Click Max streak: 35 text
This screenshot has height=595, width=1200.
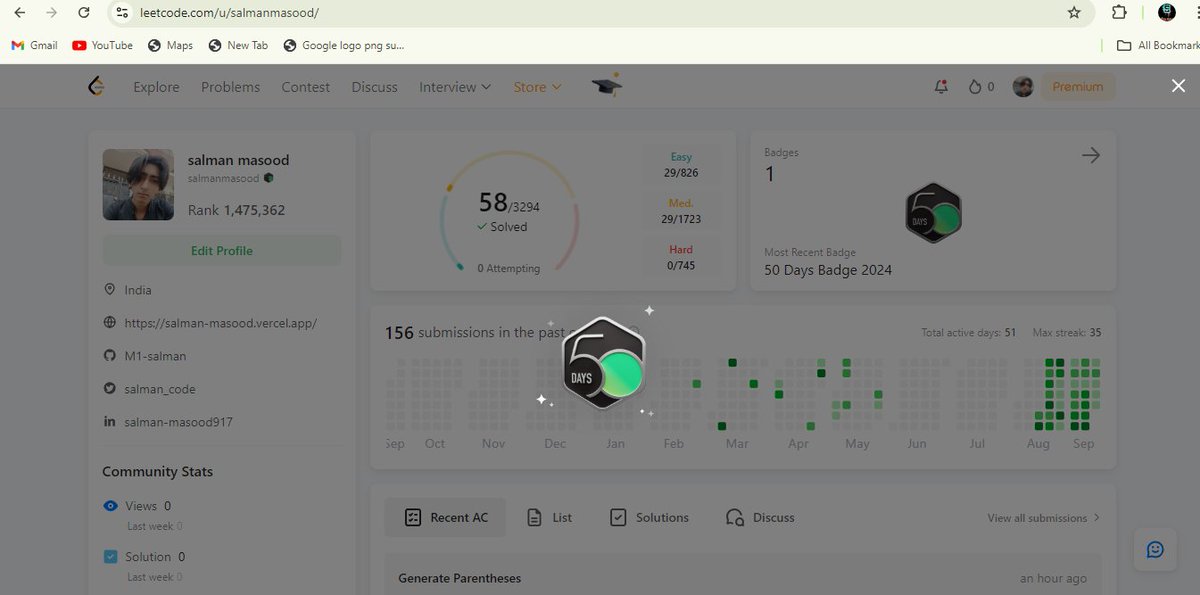click(x=1067, y=333)
